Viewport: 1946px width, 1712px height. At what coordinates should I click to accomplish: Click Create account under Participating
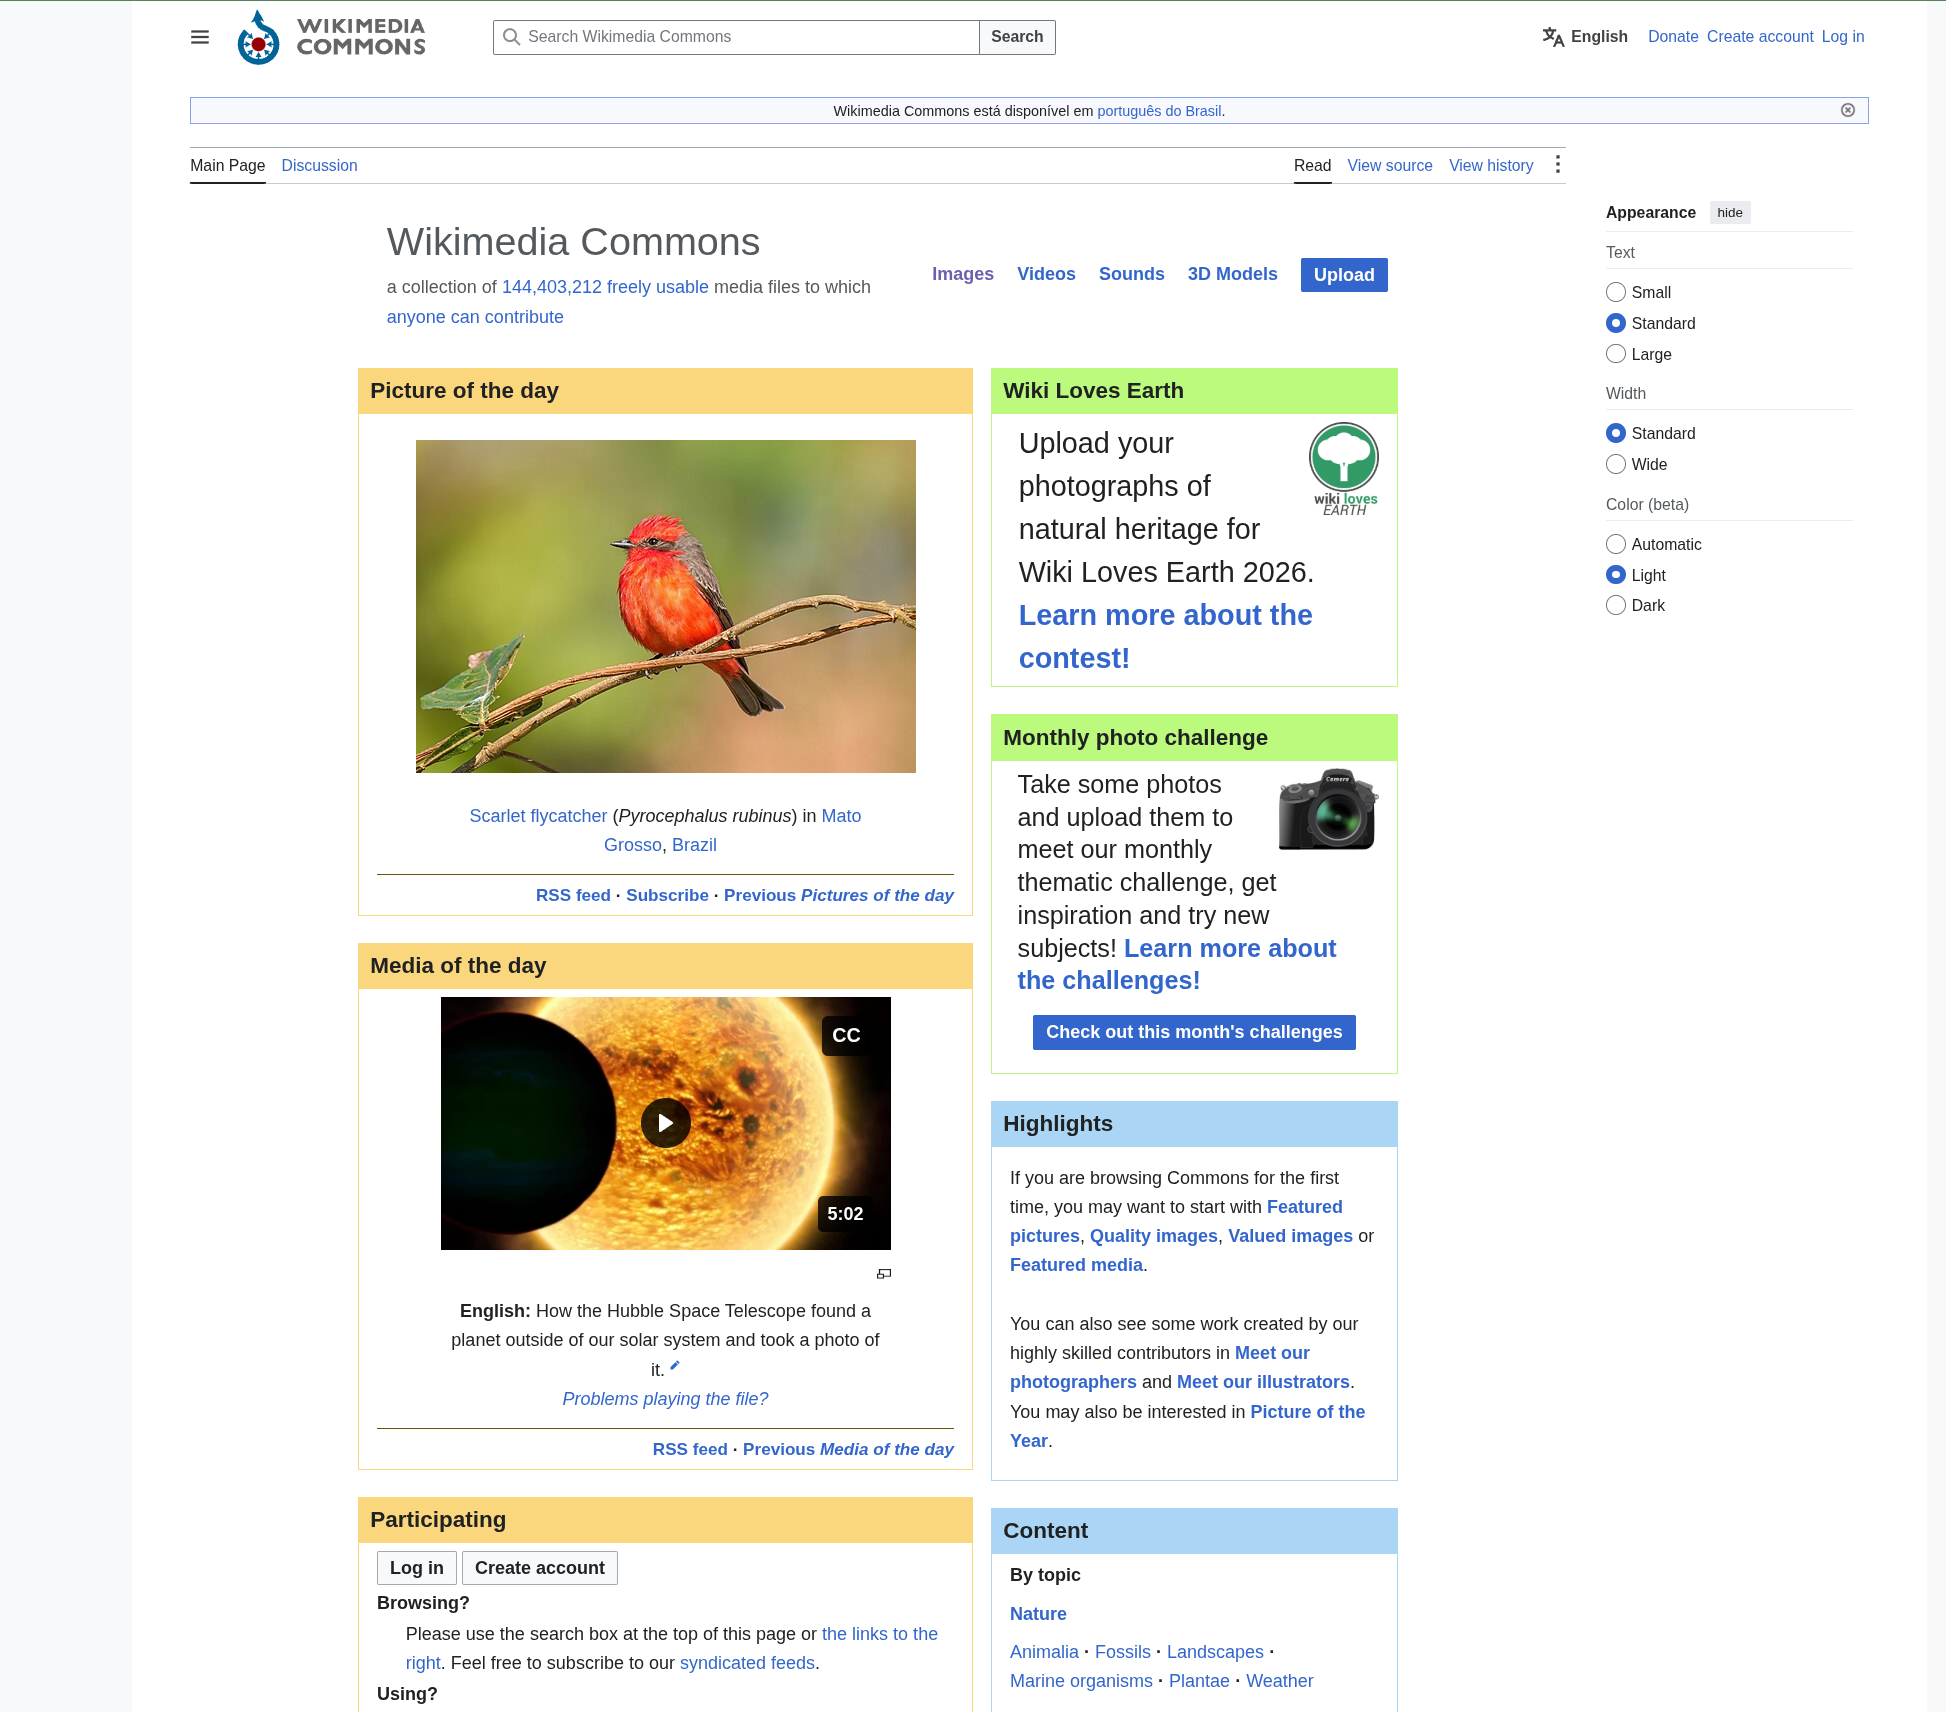[540, 1568]
